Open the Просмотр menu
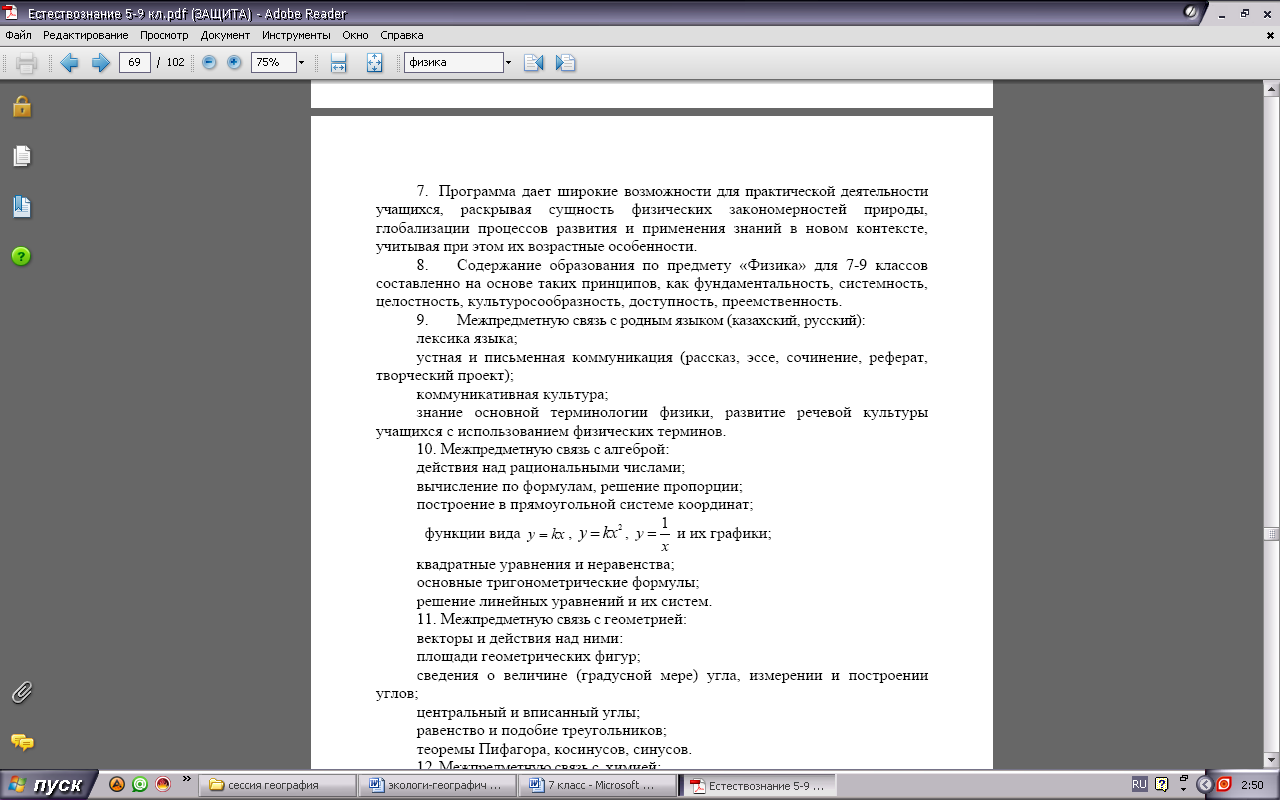This screenshot has height=800, width=1280. (x=164, y=35)
